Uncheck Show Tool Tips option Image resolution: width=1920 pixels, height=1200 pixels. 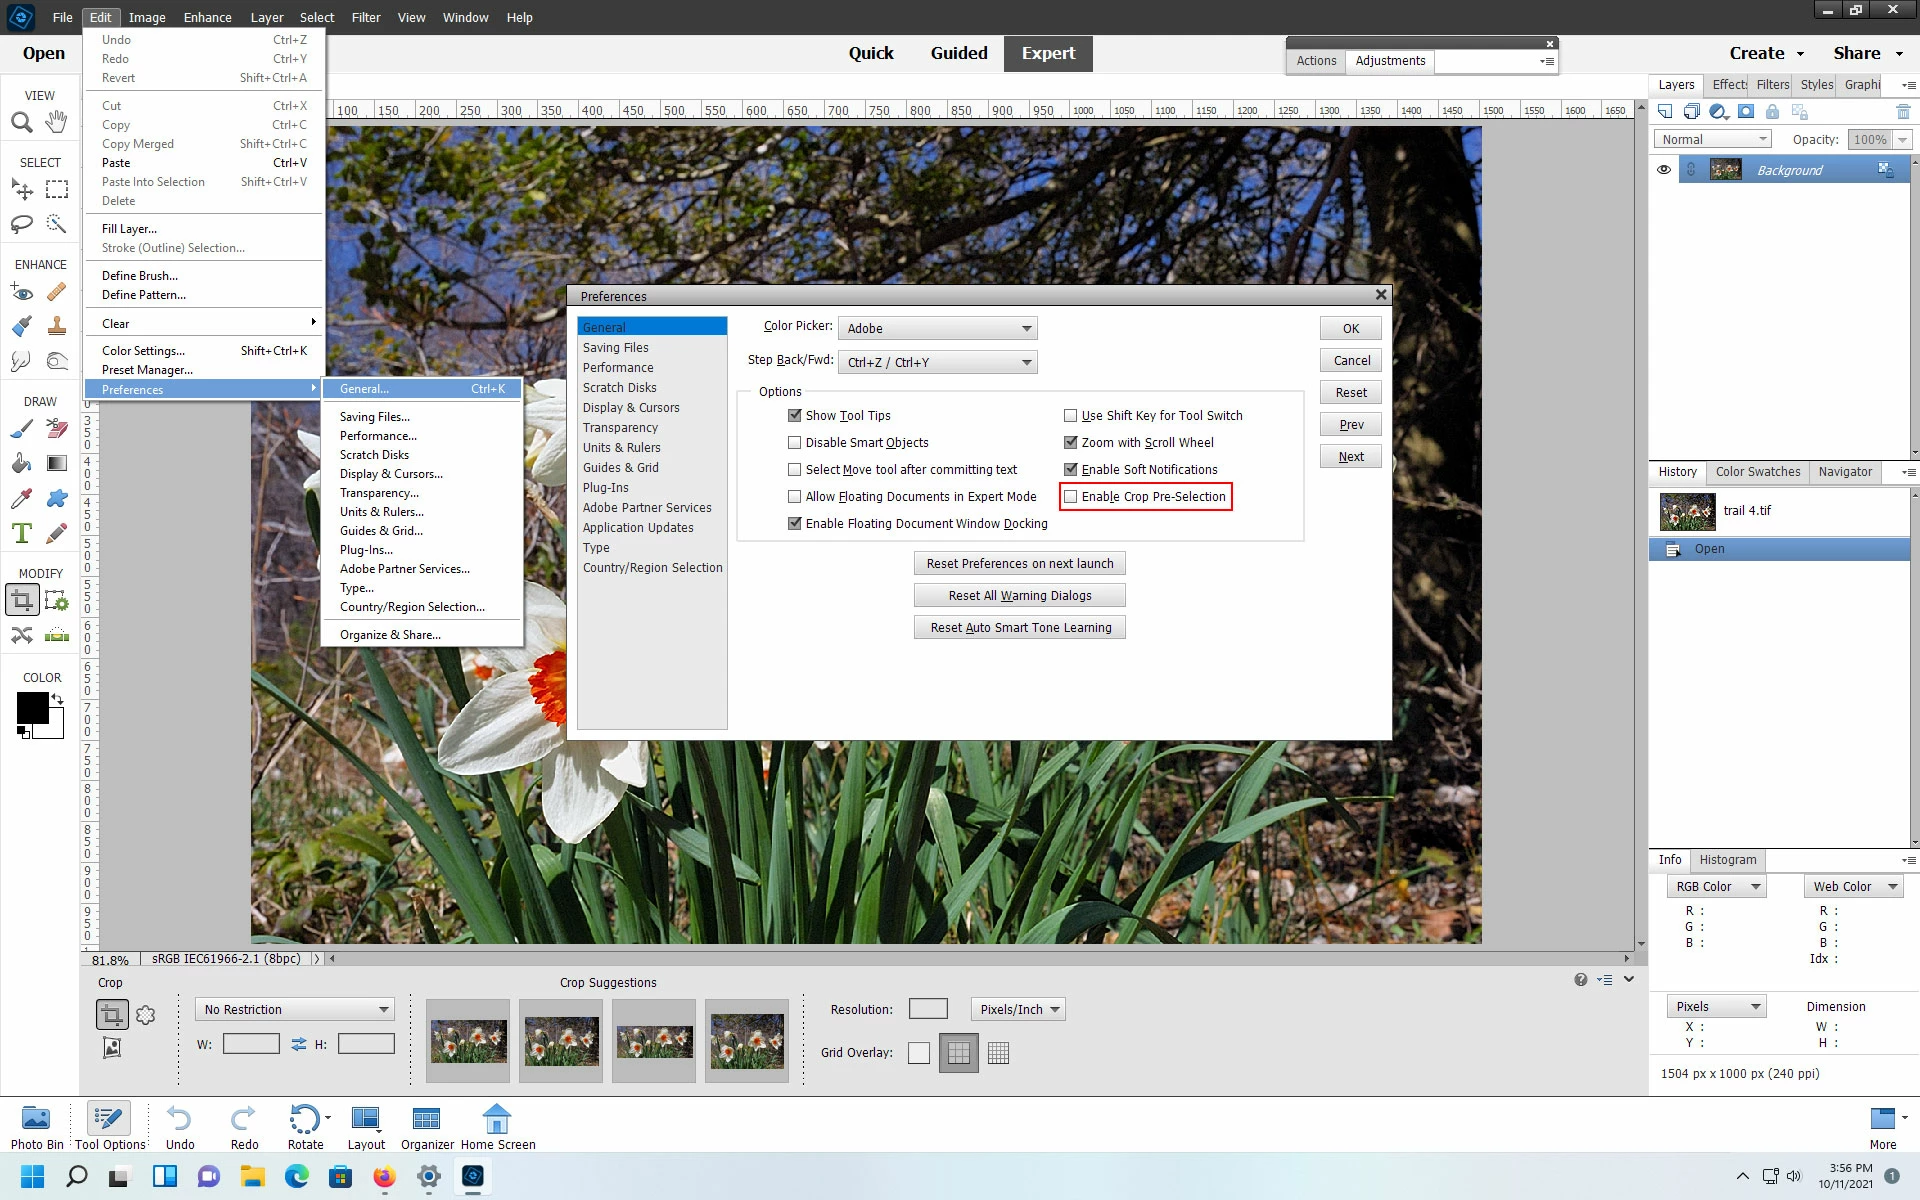pos(795,416)
